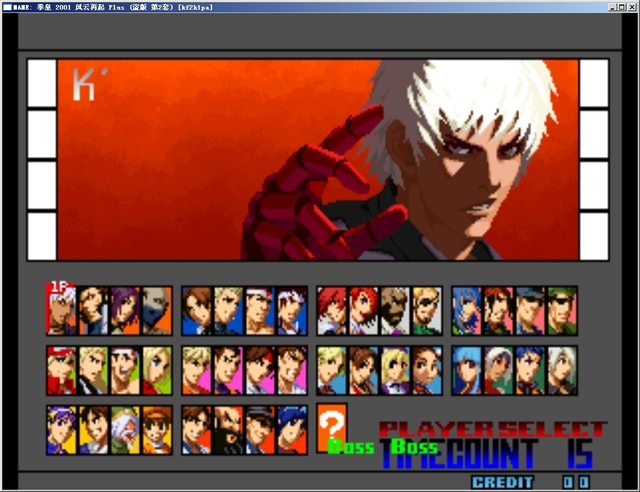640x492 pixels.
Task: Select K' portrait marked 1P
Action: click(x=61, y=311)
